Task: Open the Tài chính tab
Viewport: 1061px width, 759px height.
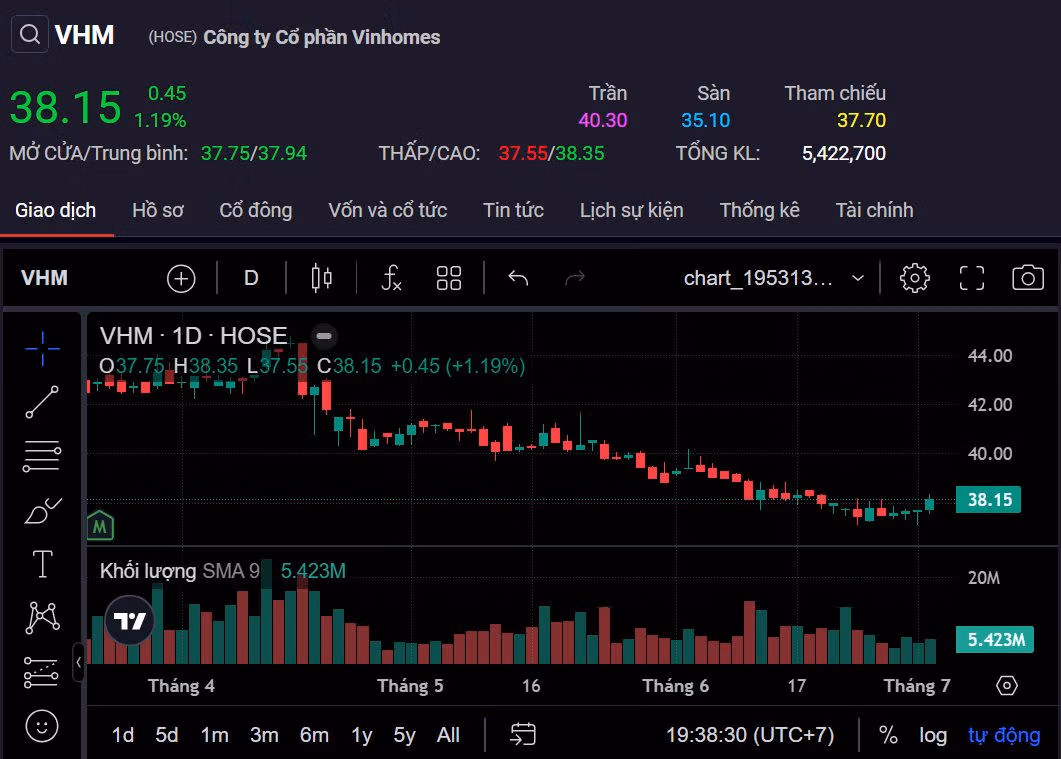Action: coord(874,210)
